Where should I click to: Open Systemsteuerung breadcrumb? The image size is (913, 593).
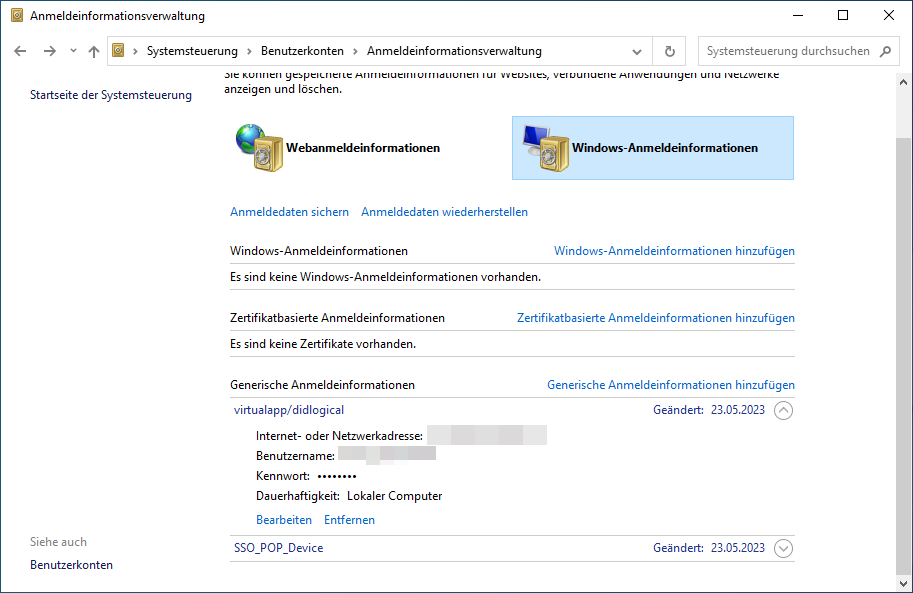tap(192, 51)
